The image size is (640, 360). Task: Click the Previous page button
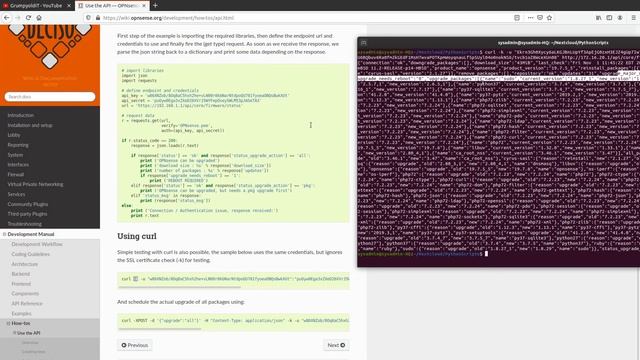(x=135, y=345)
